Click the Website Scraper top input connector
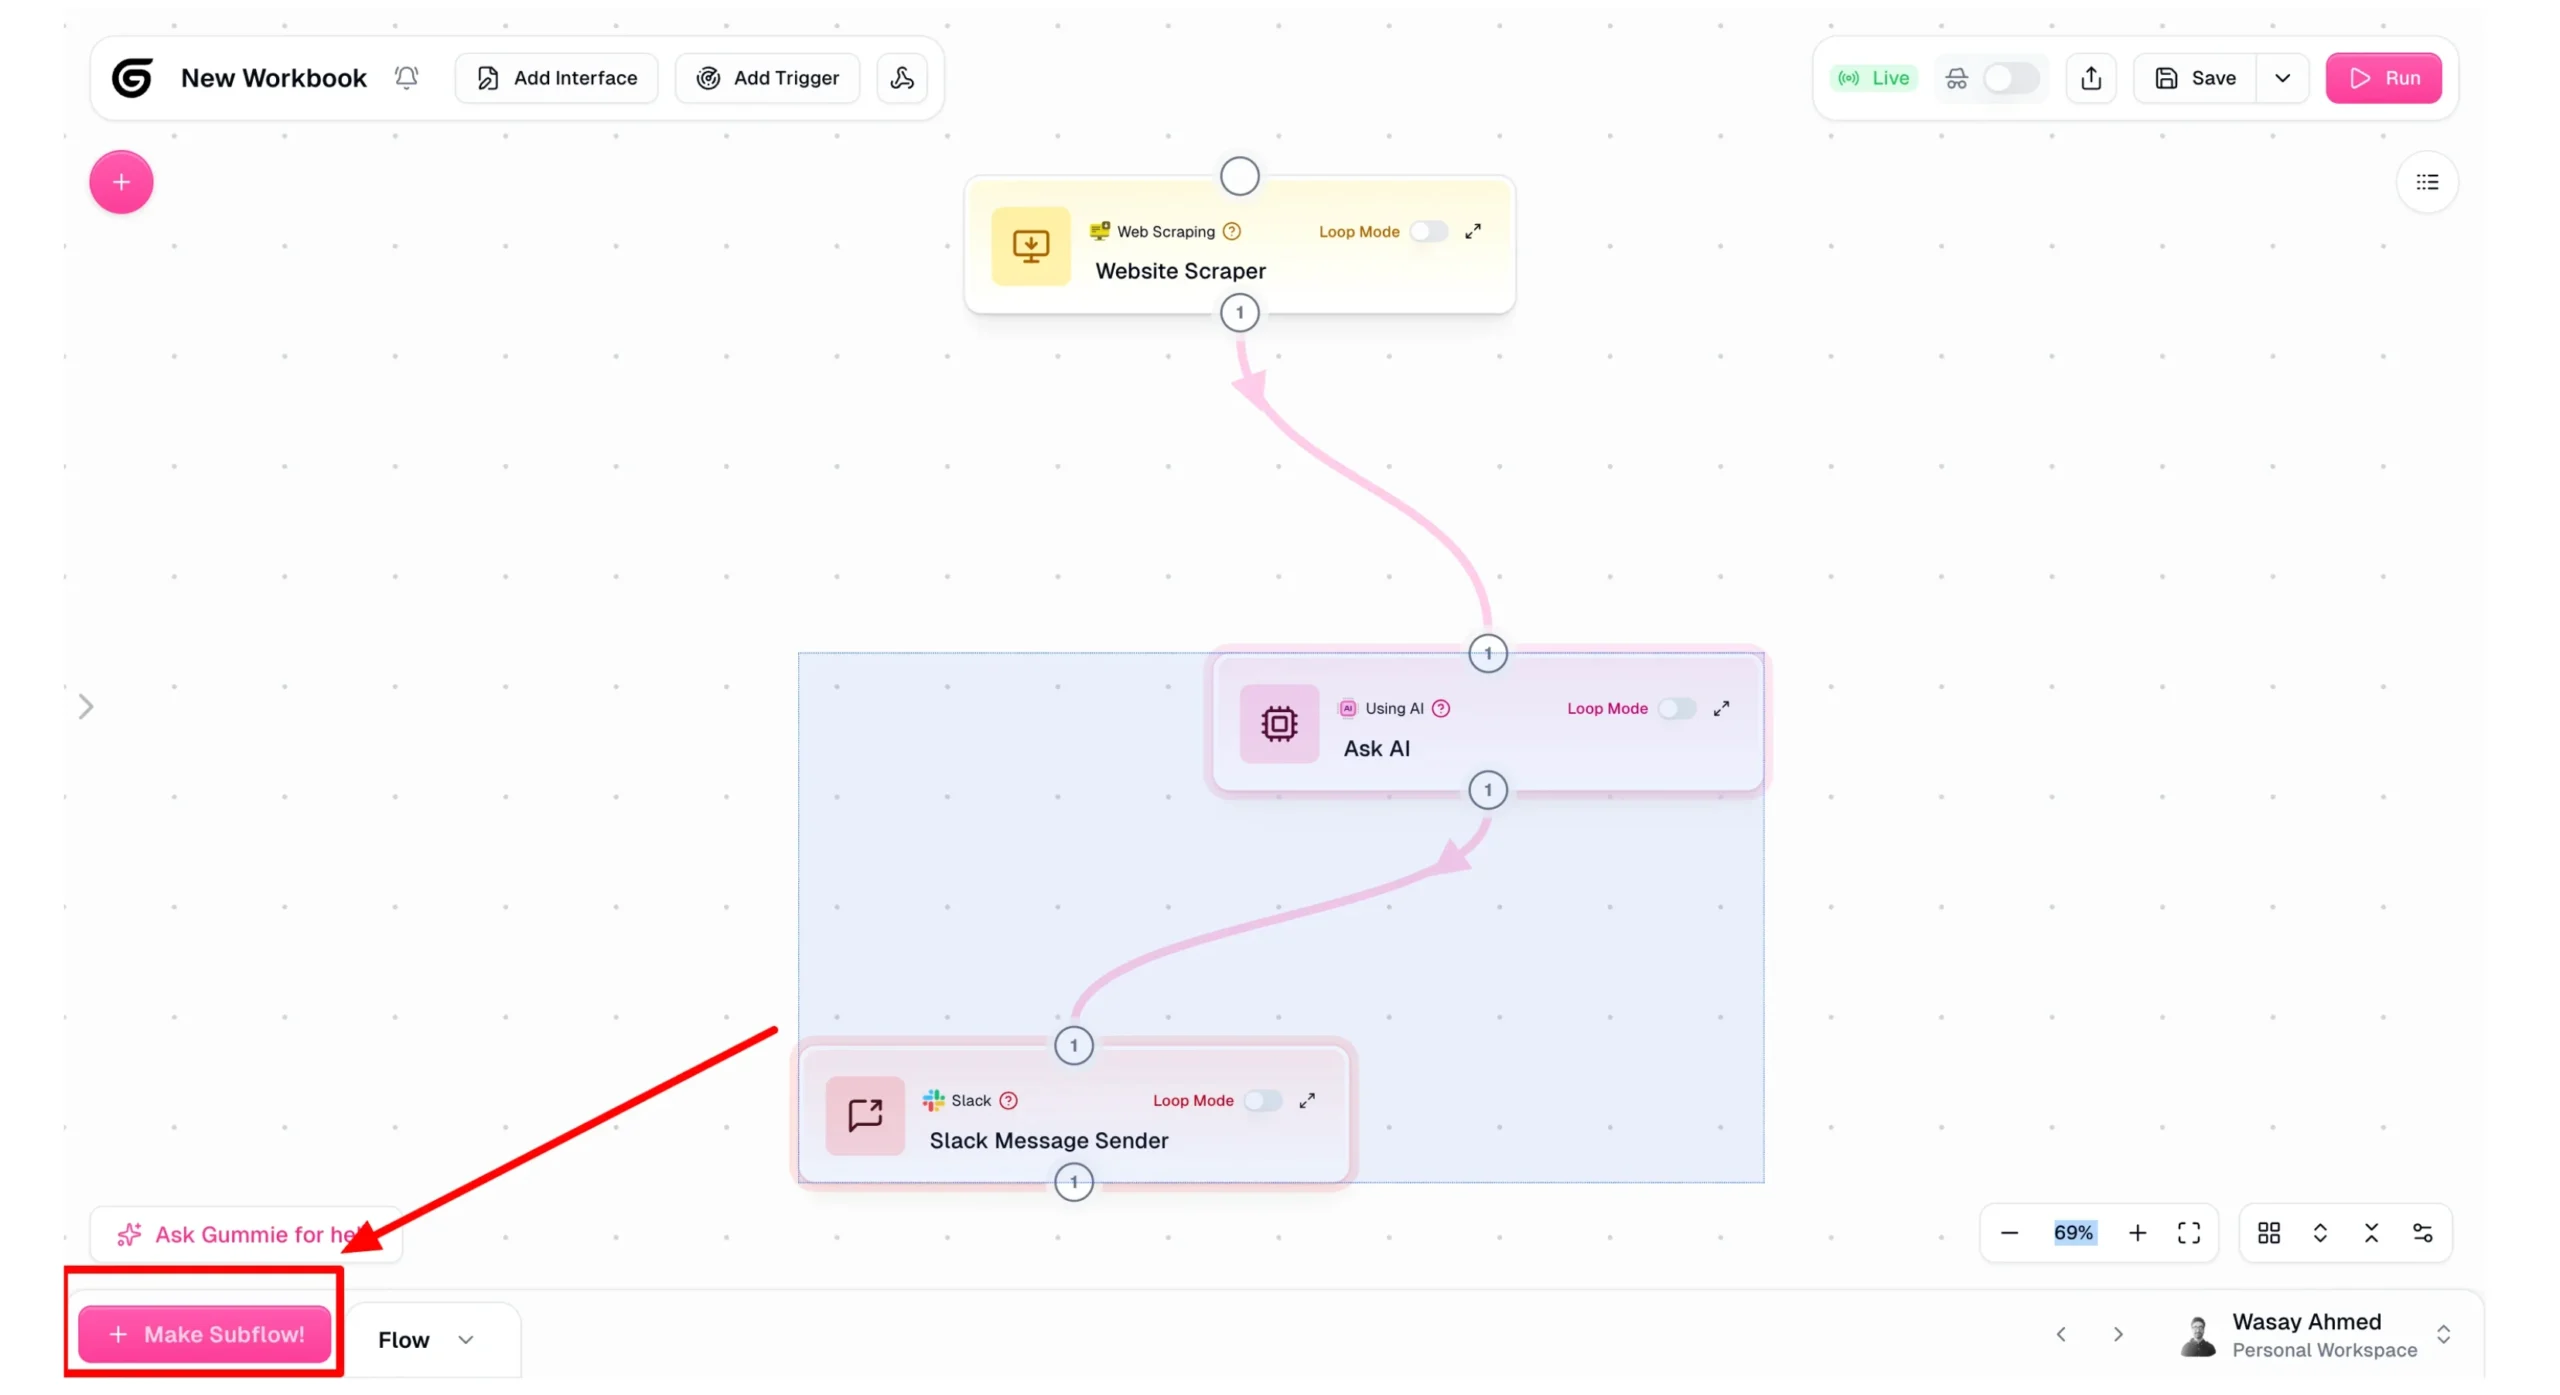The height and width of the screenshot is (1395, 2560). [x=1240, y=177]
